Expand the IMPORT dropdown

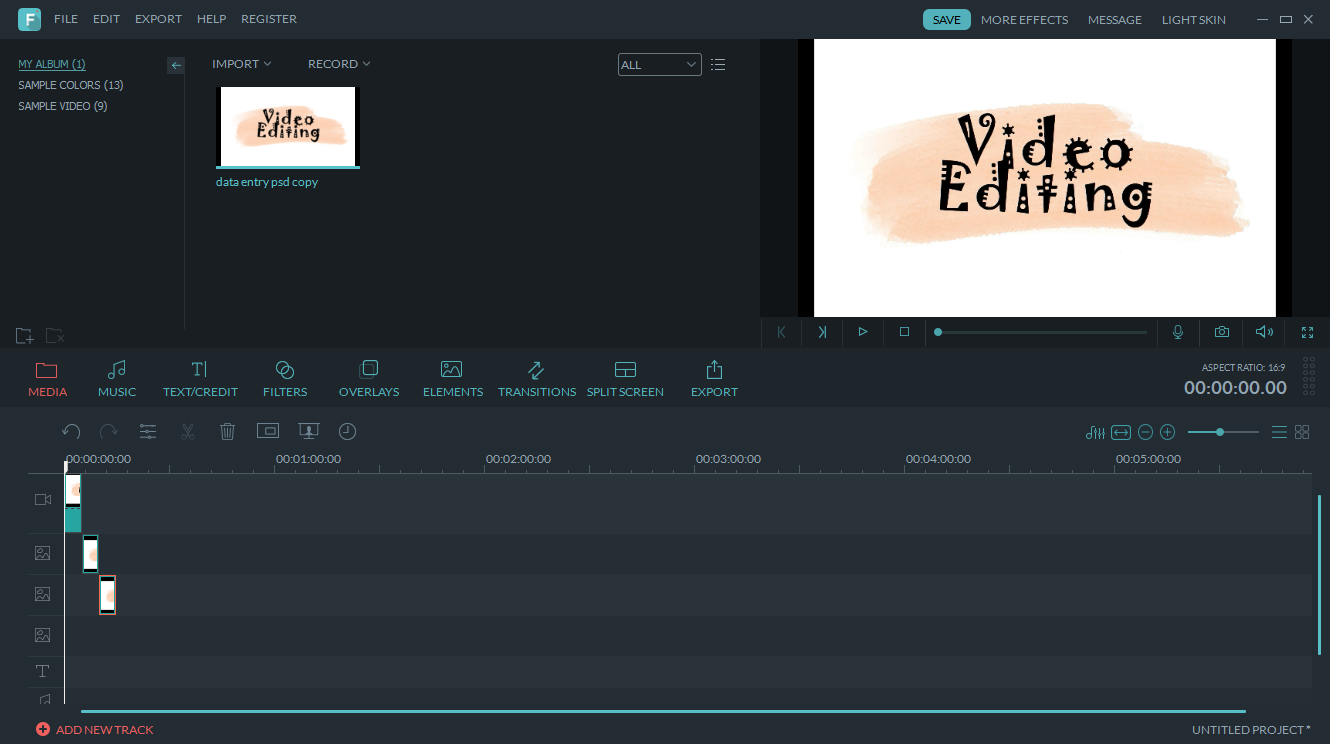pyautogui.click(x=242, y=64)
